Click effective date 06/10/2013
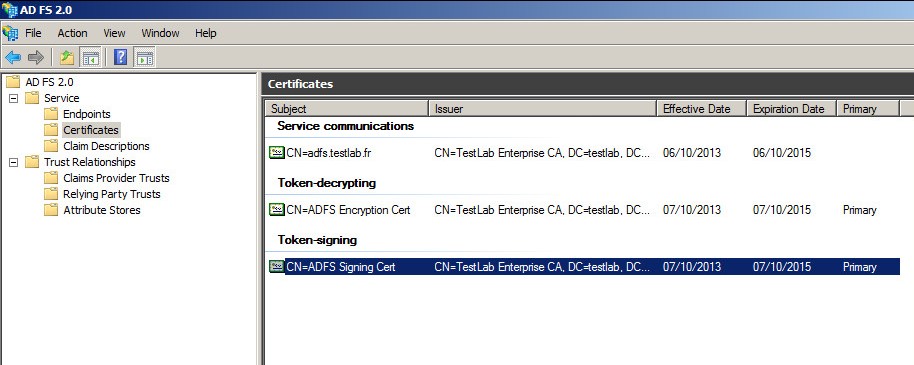 pos(692,153)
